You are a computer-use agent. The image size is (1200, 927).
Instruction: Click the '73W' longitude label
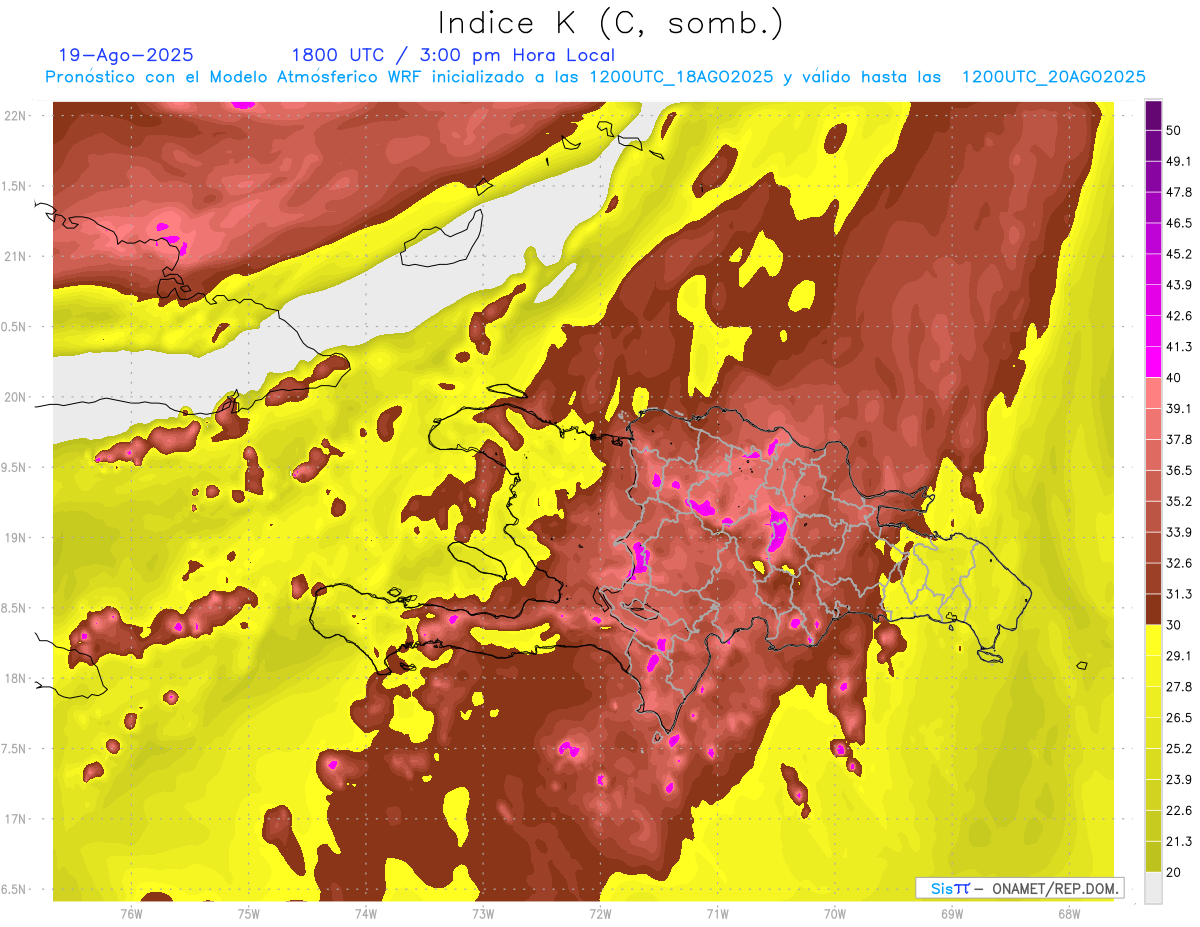point(483,913)
